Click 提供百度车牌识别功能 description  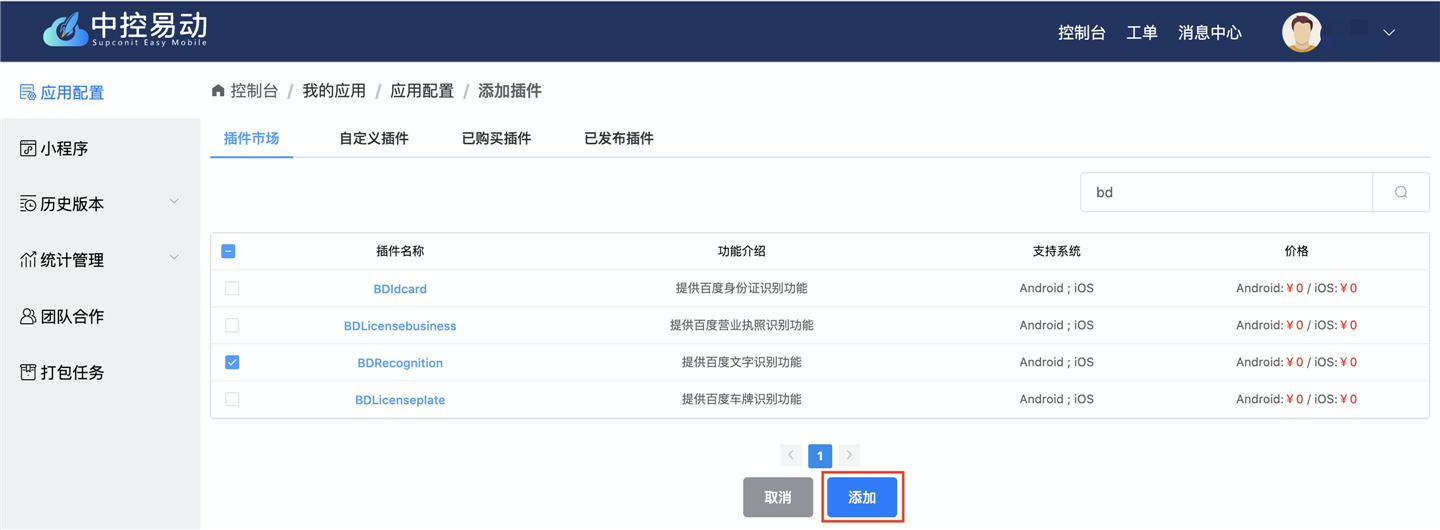742,399
